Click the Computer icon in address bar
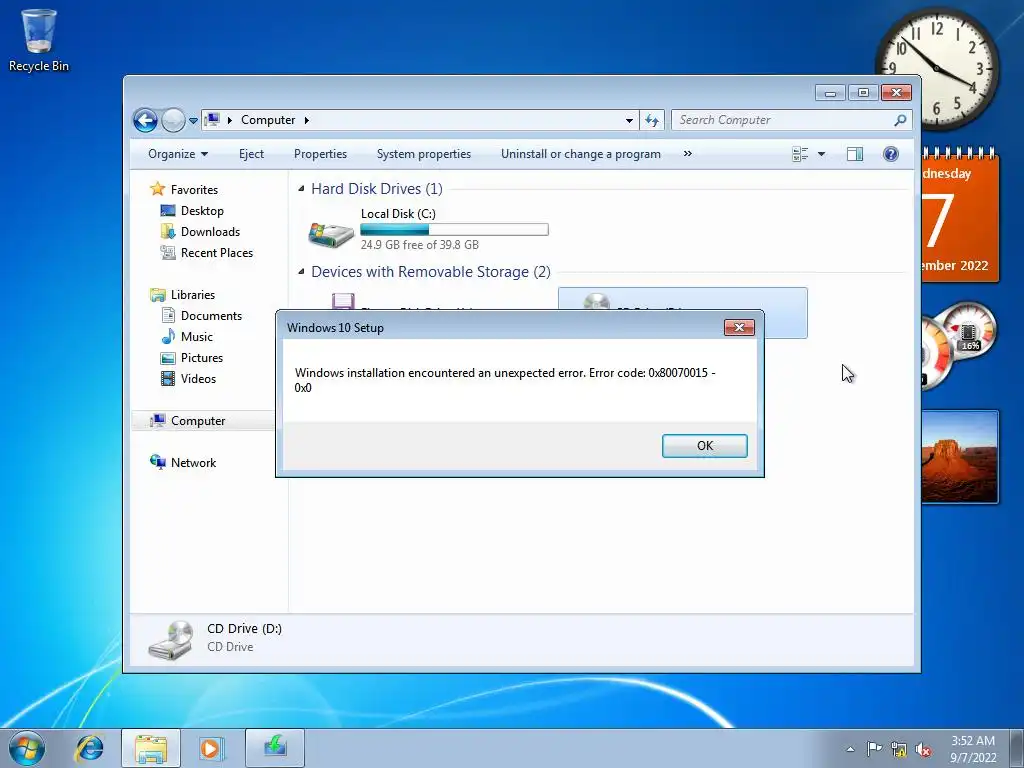The image size is (1024, 768). (x=212, y=120)
